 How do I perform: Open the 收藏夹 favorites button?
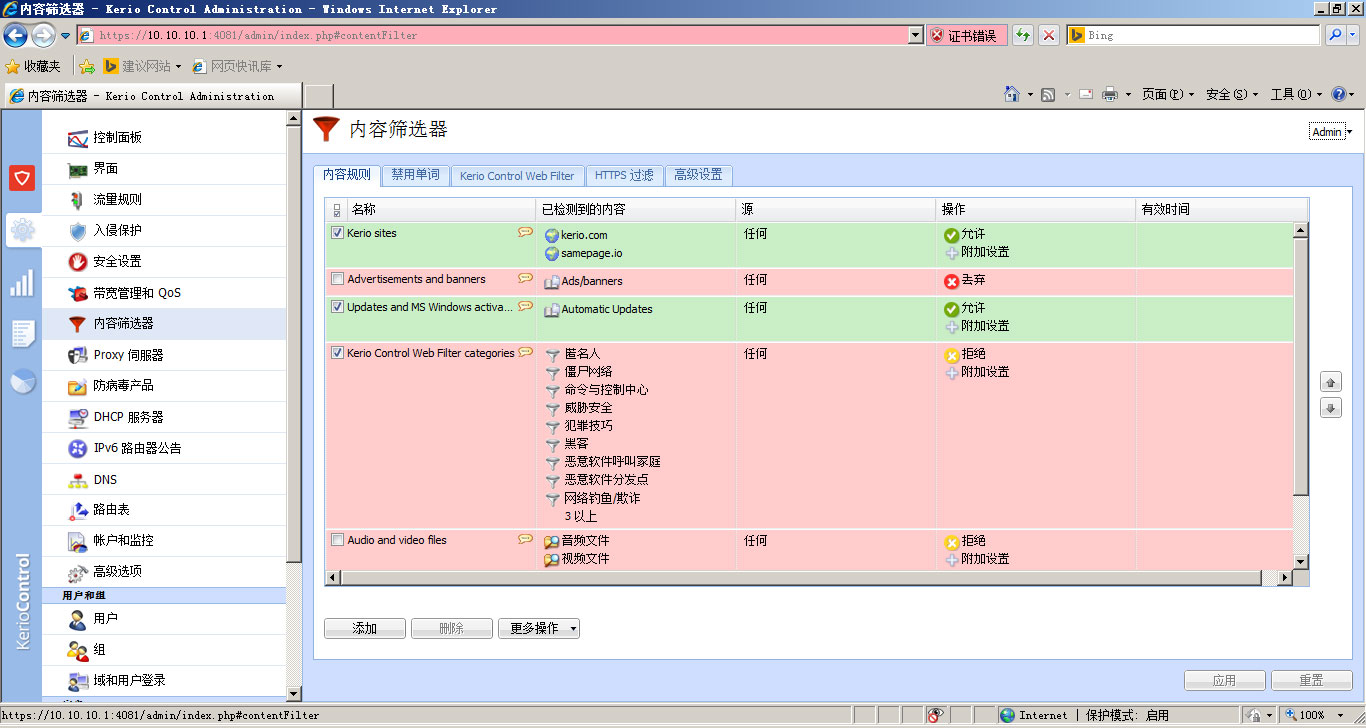[x=33, y=66]
